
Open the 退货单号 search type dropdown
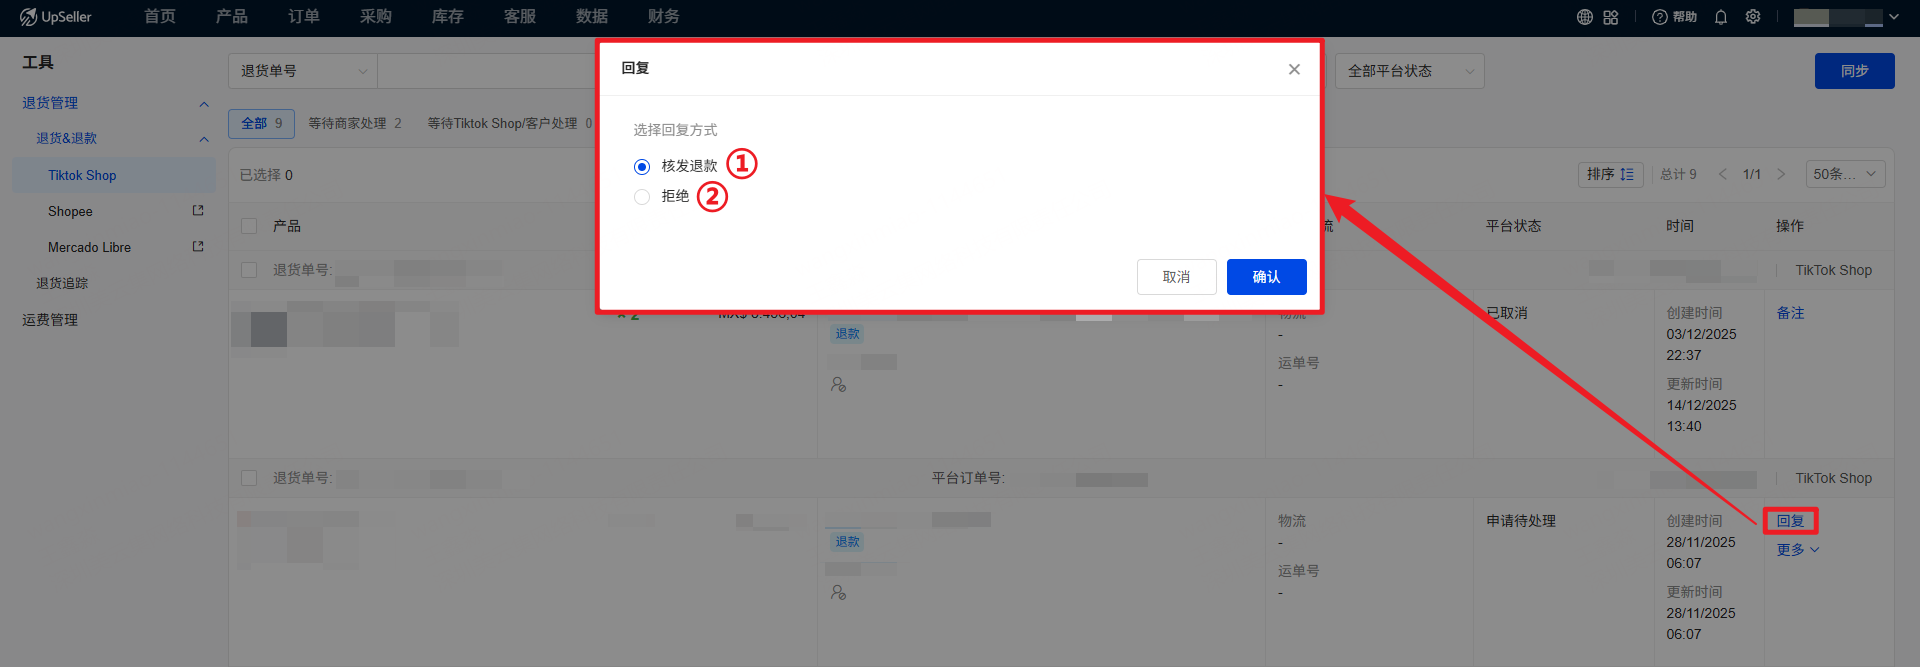(x=303, y=71)
